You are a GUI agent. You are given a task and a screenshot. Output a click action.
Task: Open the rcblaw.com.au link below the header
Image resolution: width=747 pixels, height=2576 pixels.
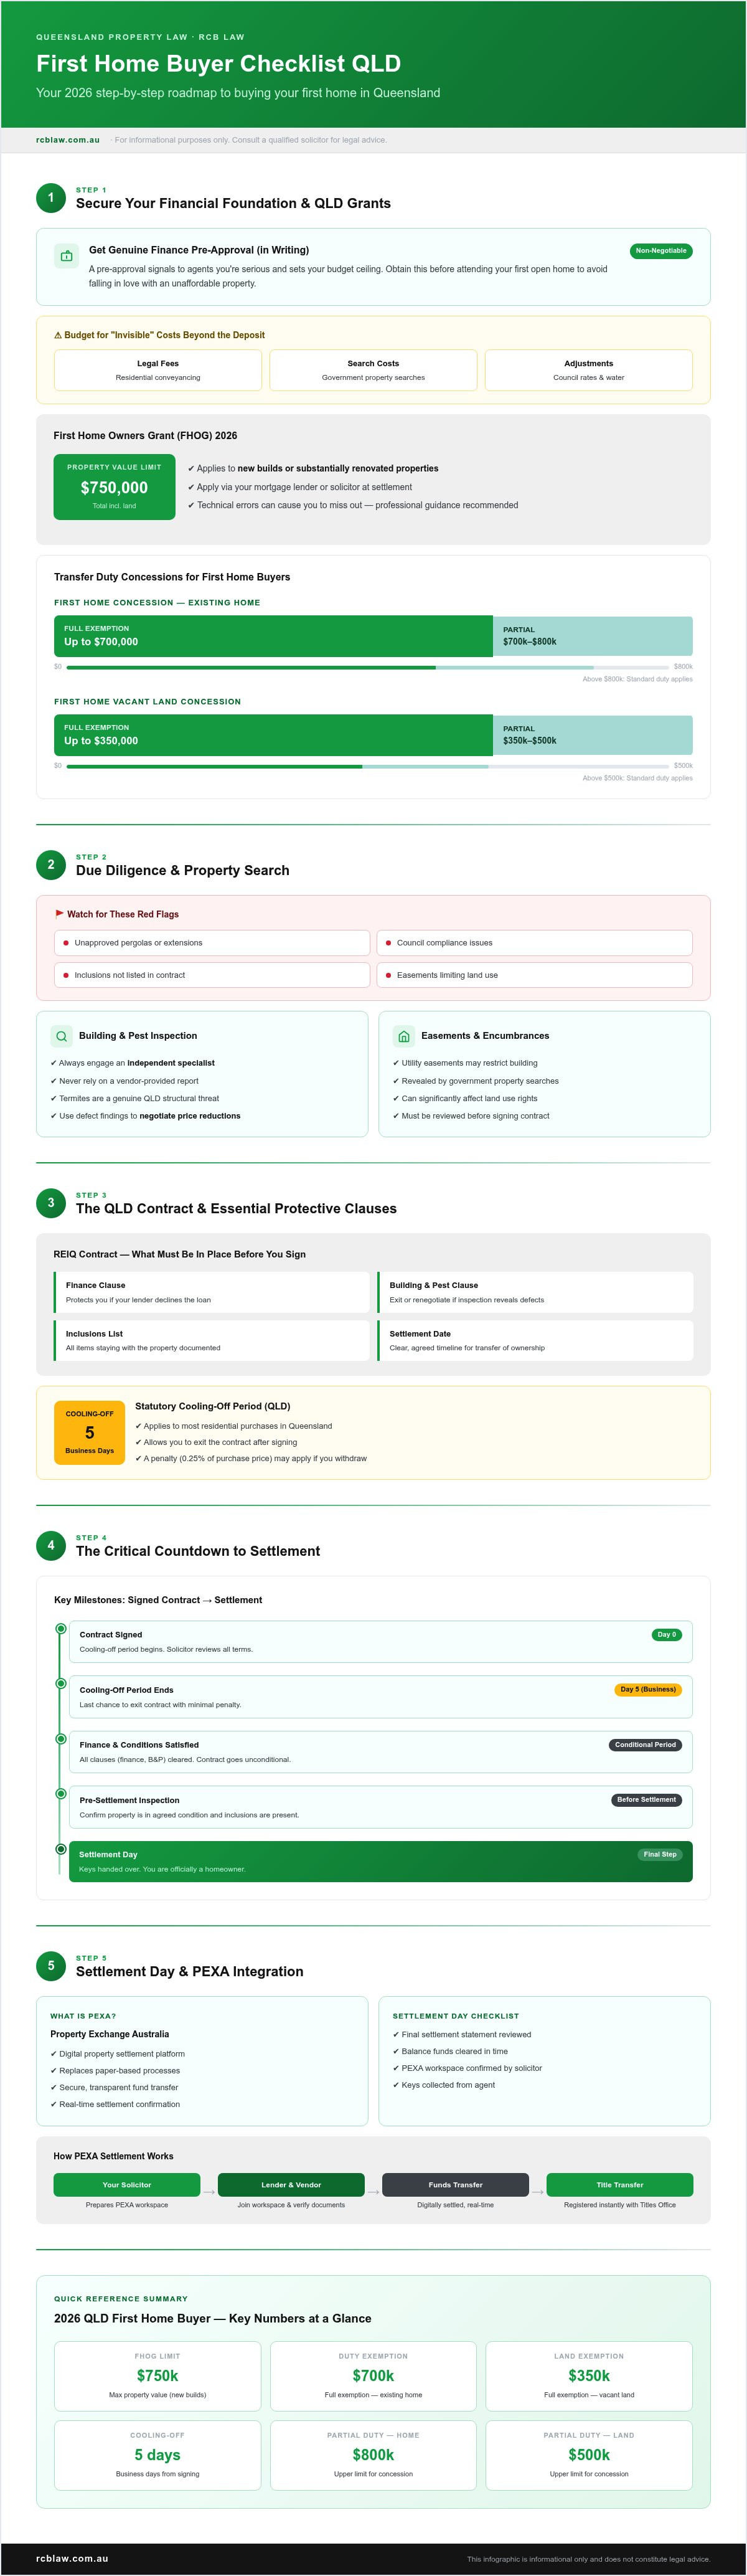(x=68, y=140)
